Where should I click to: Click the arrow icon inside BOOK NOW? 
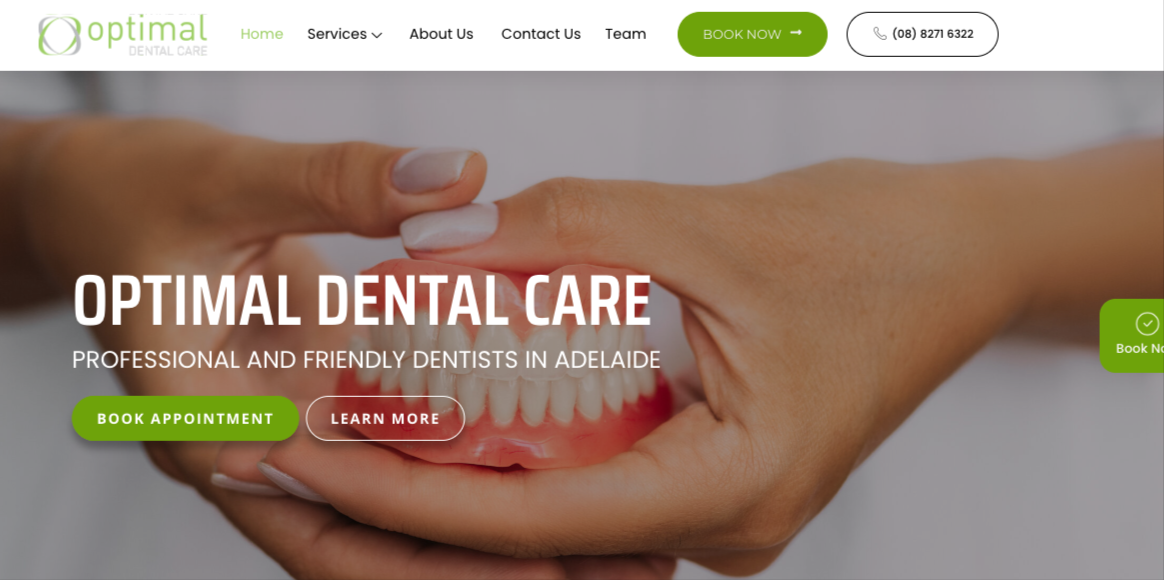click(796, 33)
